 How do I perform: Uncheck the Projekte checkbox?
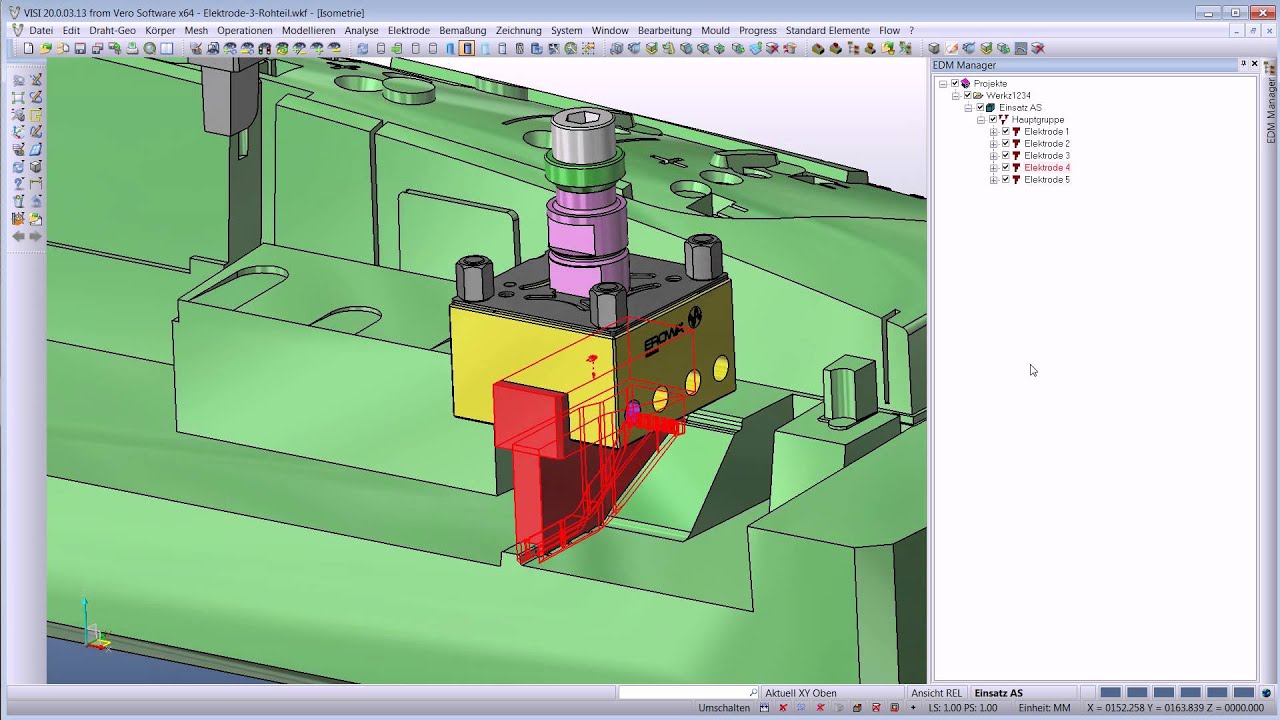point(955,83)
